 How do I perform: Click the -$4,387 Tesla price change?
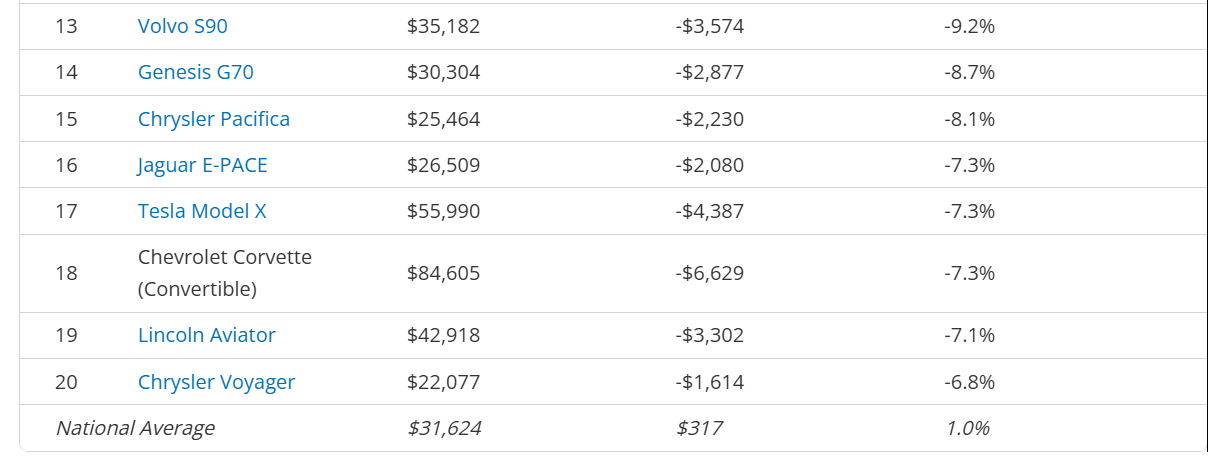[709, 211]
